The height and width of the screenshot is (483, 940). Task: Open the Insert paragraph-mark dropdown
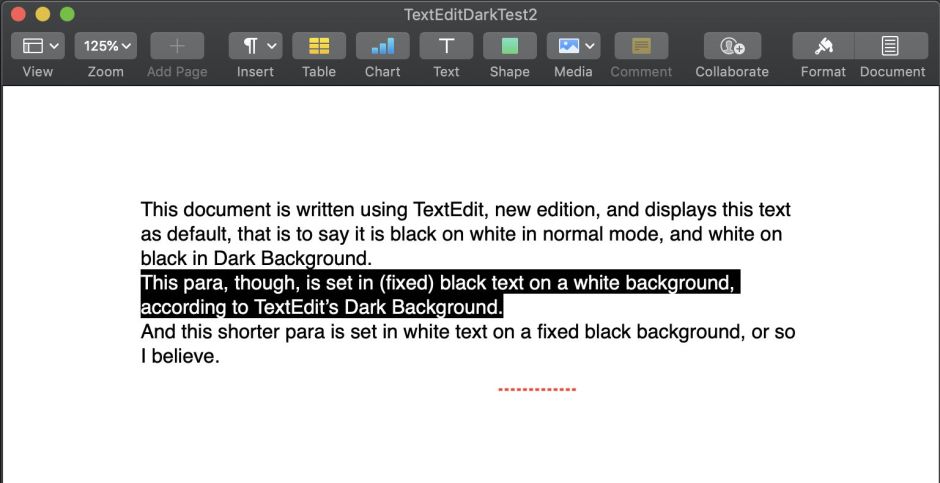(x=255, y=46)
